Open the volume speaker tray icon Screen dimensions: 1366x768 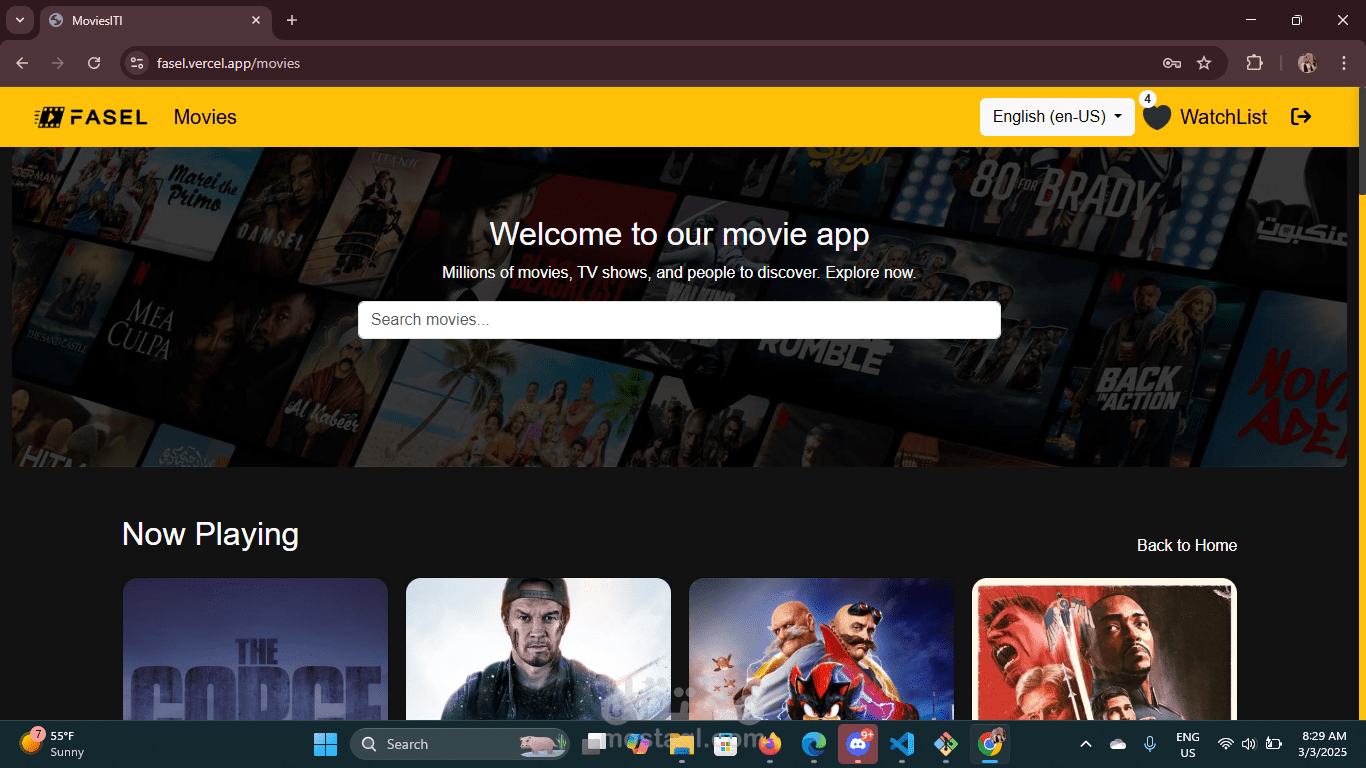click(x=1248, y=744)
